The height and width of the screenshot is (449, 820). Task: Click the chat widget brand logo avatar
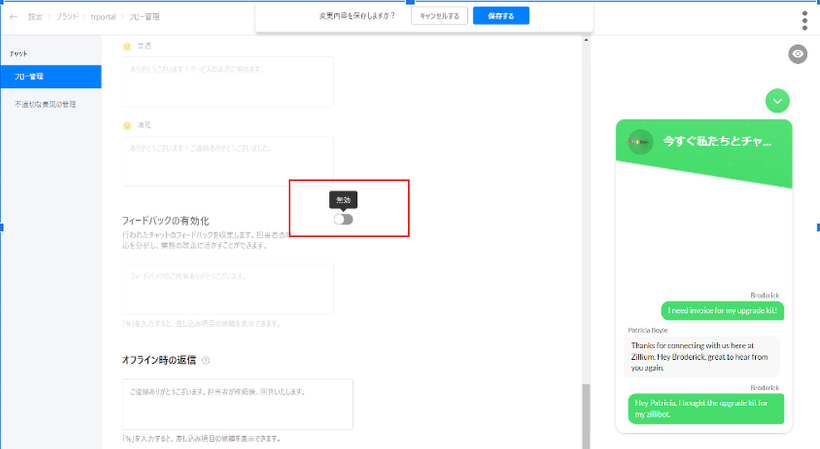tap(639, 142)
